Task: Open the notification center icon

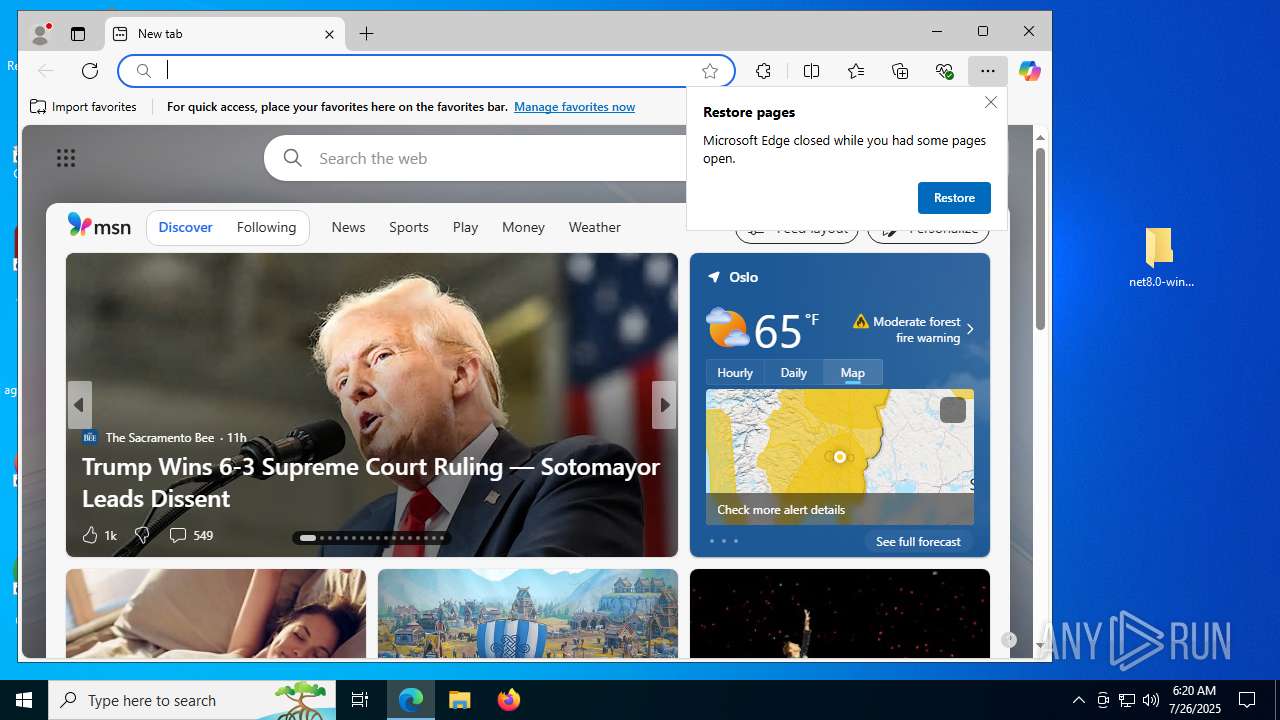Action: click(1247, 700)
